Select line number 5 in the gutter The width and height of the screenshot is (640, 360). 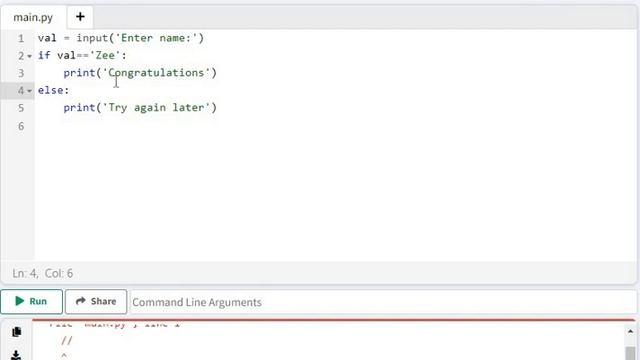(21, 108)
